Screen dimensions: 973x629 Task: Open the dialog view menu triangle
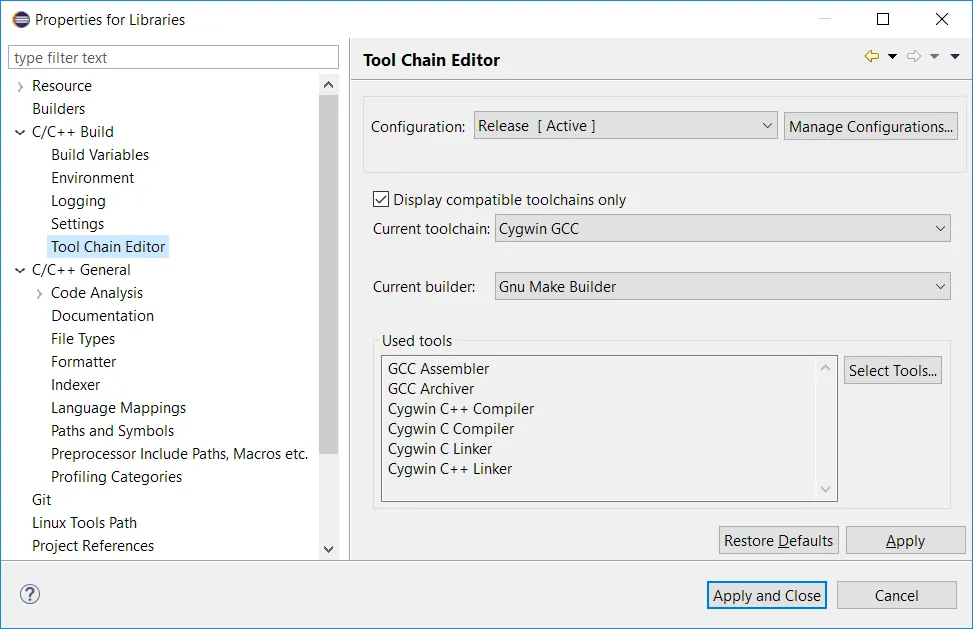click(x=955, y=57)
